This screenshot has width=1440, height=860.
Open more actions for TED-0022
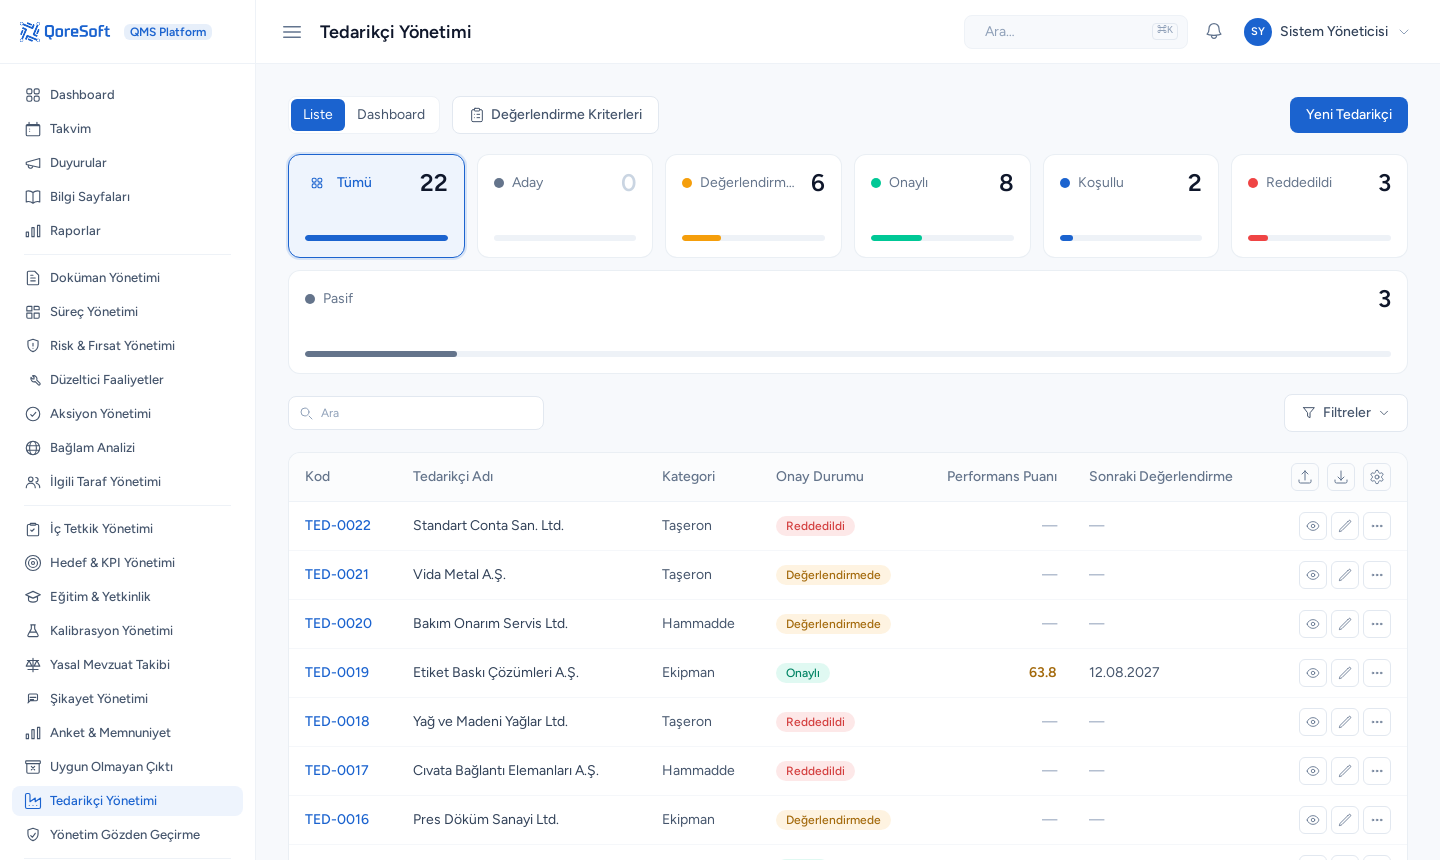point(1377,526)
